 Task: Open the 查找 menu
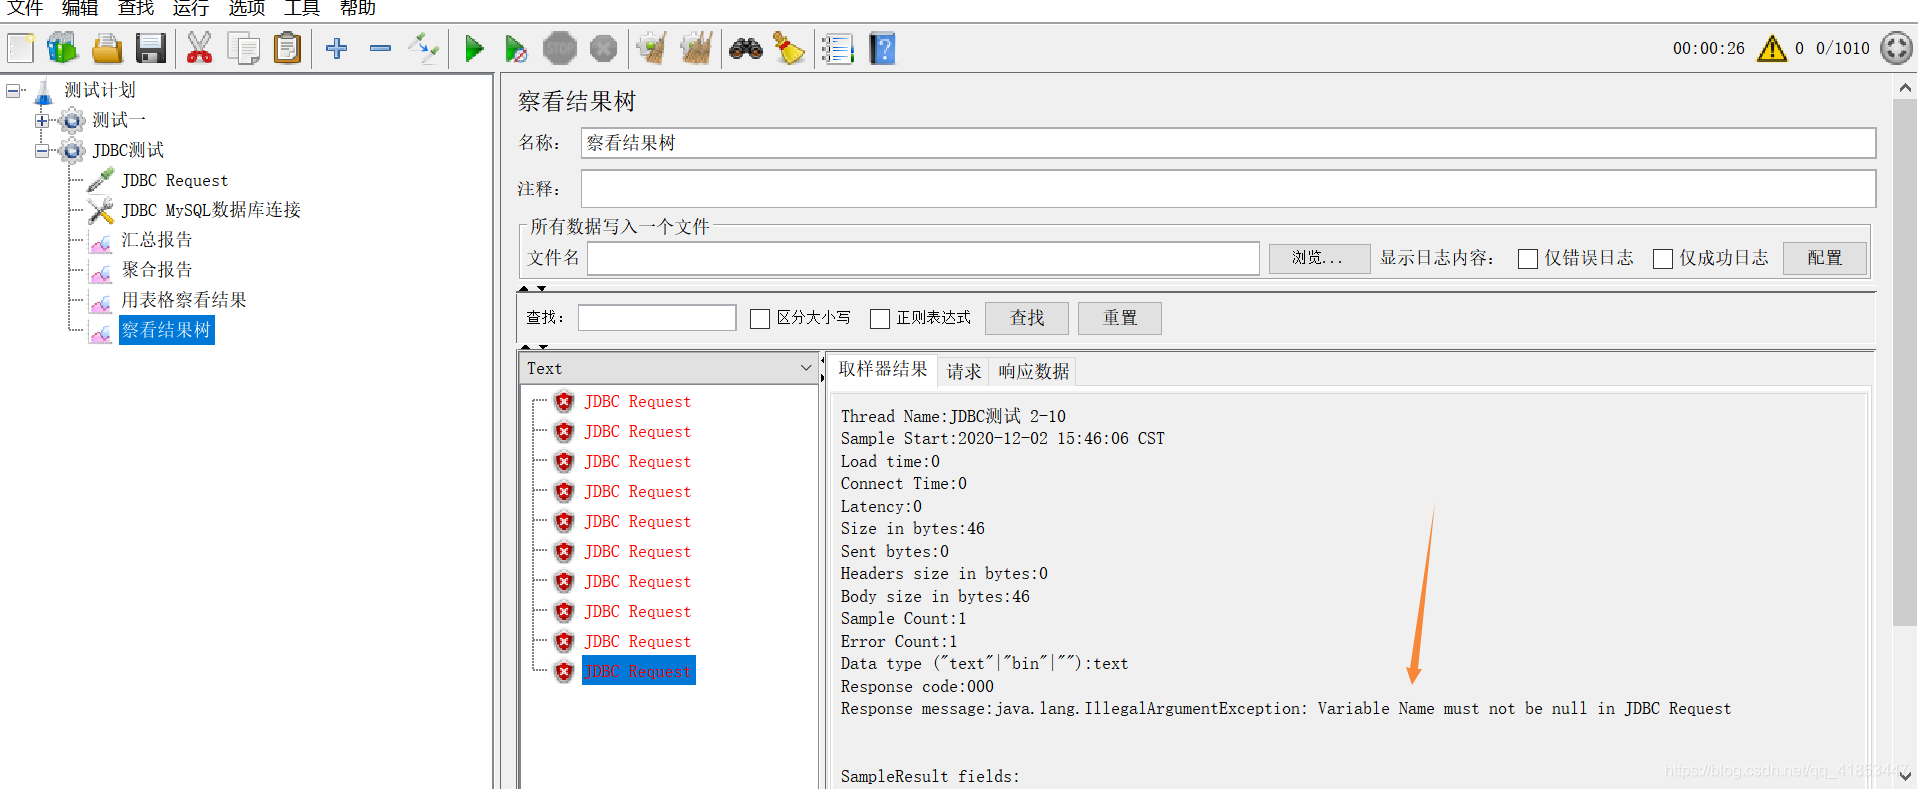[136, 9]
